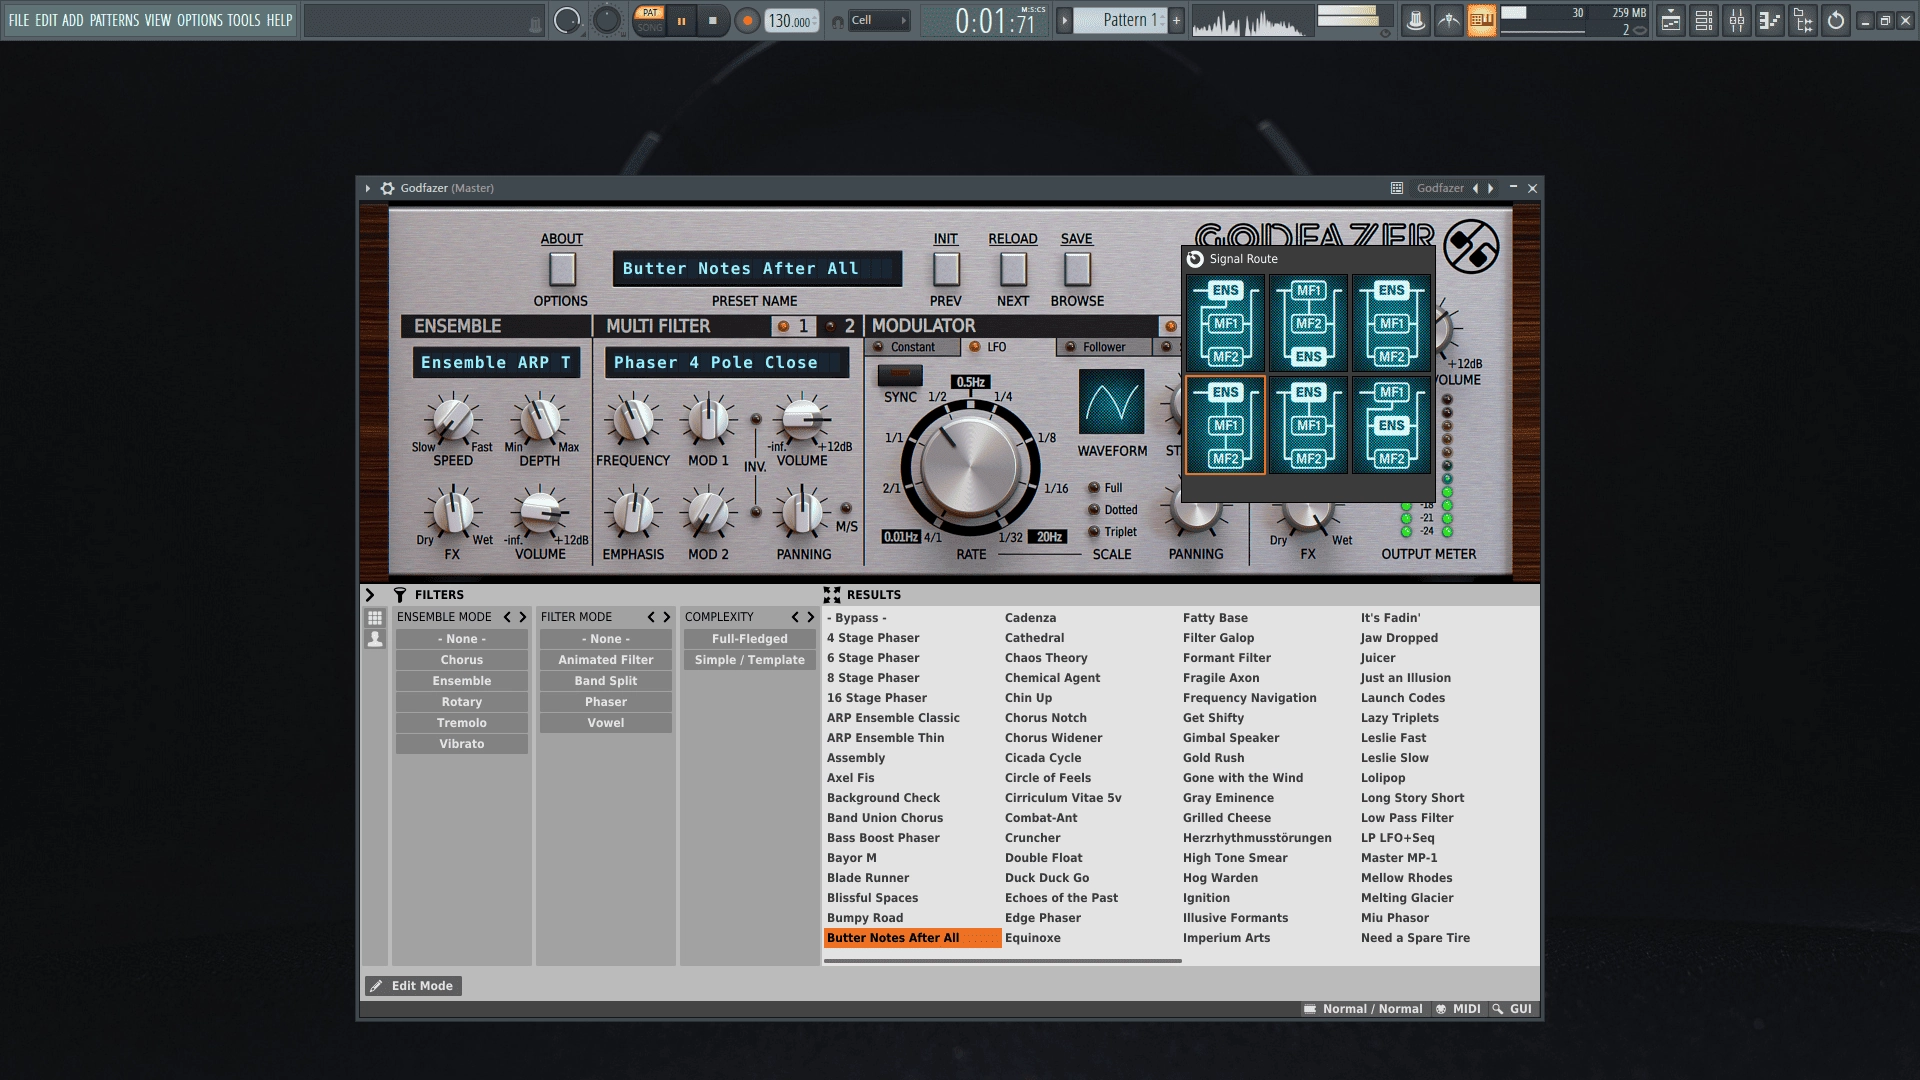Click the large LFO RATE knob
The width and height of the screenshot is (1920, 1080).
click(x=969, y=468)
